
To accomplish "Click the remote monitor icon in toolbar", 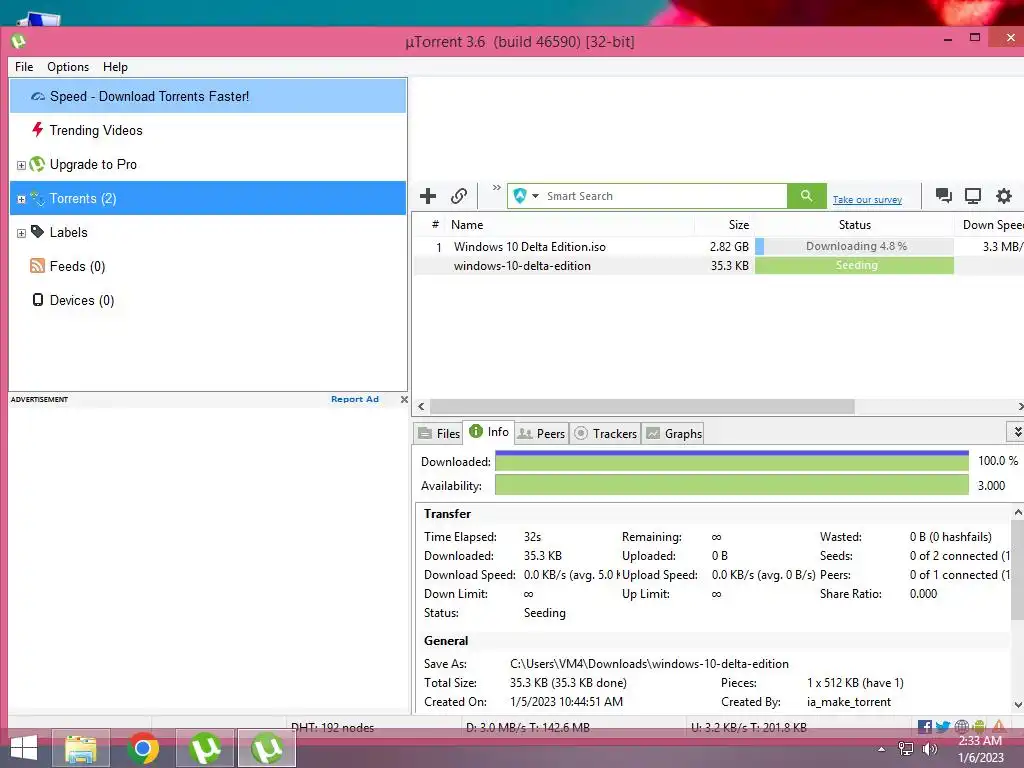I will (973, 195).
